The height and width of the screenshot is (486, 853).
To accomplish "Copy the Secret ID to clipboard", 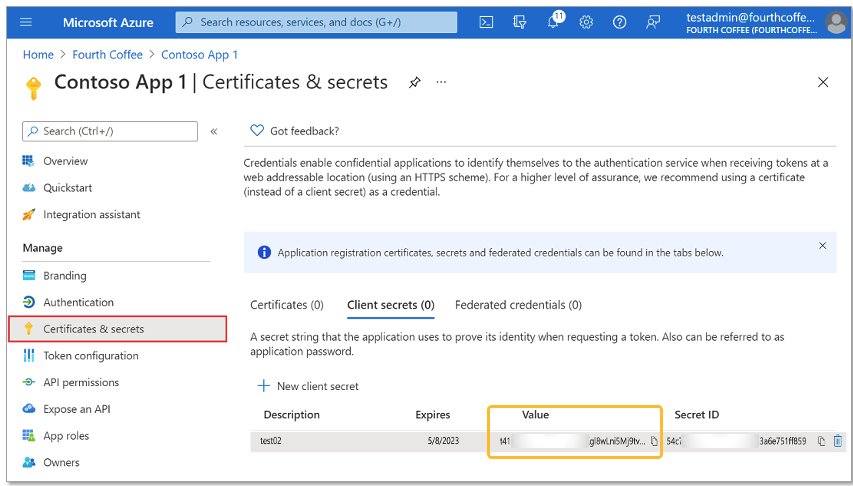I will [x=821, y=441].
